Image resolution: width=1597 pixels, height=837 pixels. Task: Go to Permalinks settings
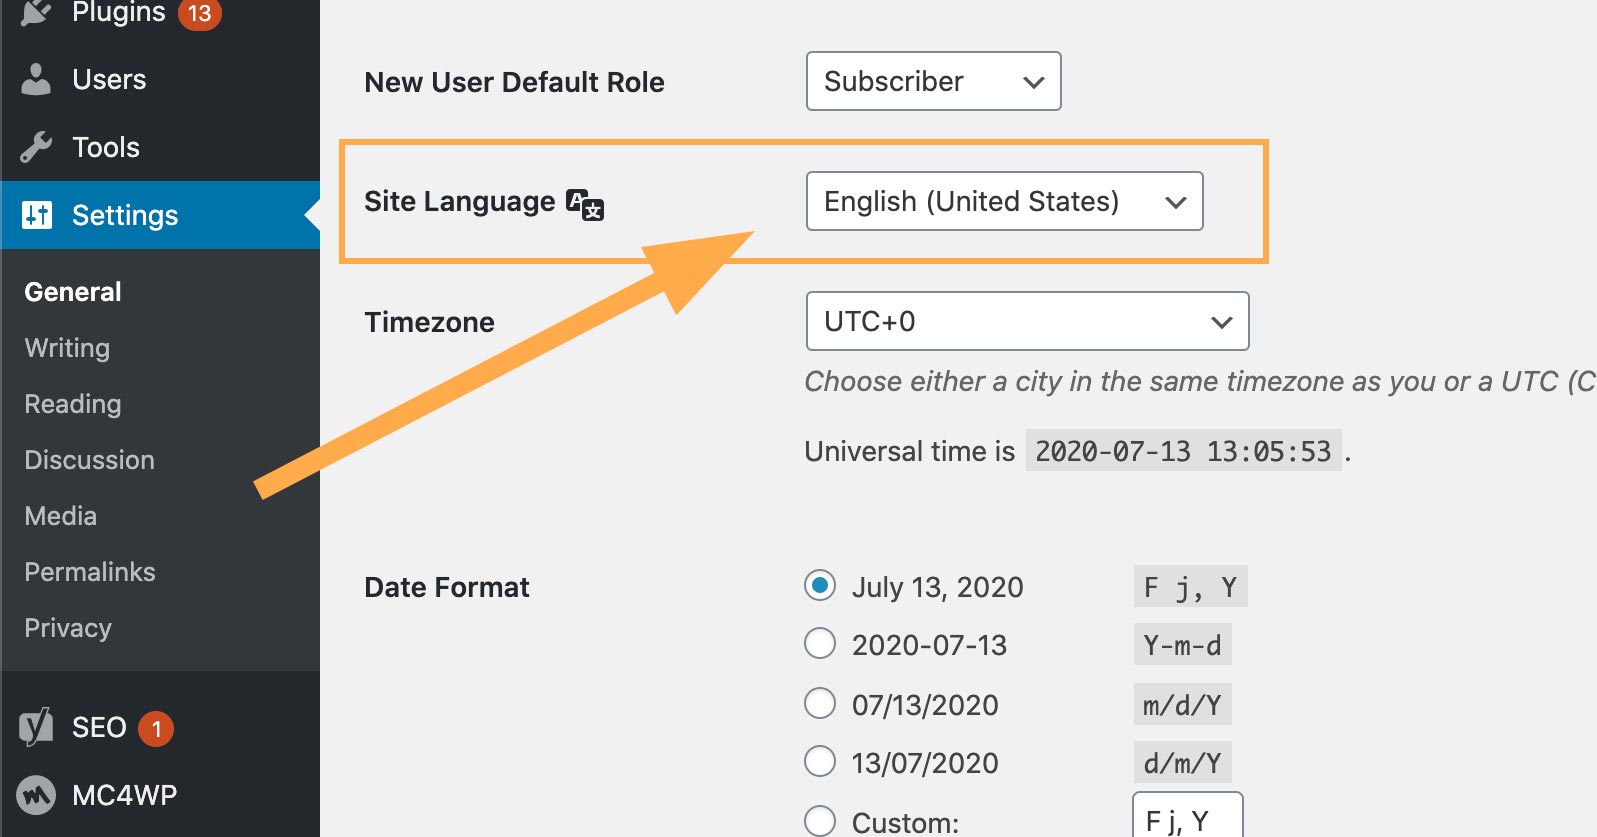[90, 572]
